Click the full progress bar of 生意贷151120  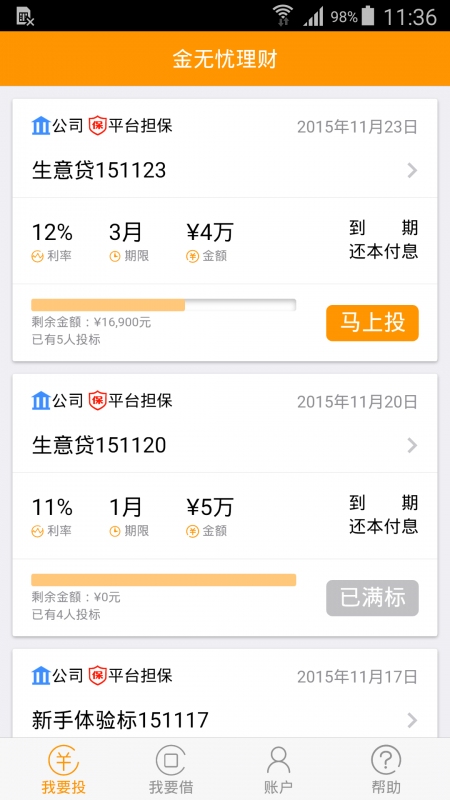tap(164, 580)
